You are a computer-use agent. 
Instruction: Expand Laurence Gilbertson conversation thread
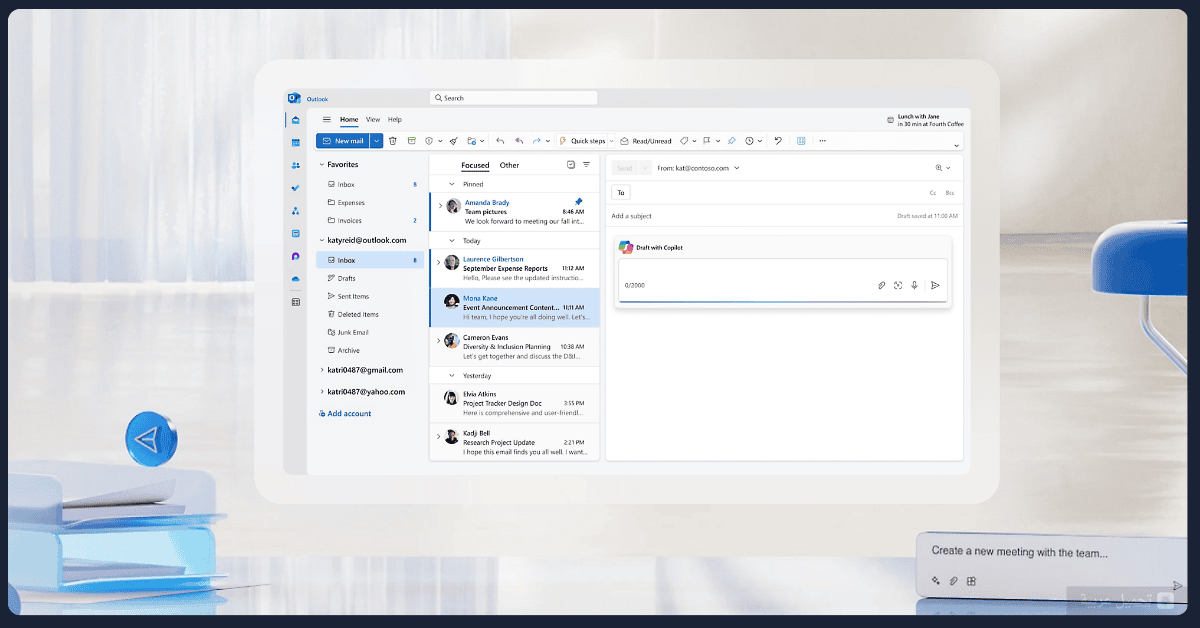438,262
